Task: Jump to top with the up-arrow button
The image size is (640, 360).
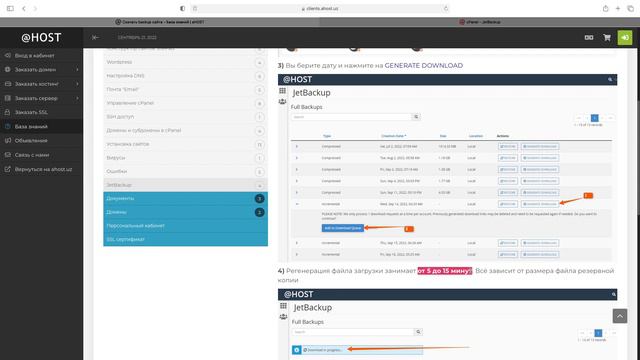Action: 620,316
